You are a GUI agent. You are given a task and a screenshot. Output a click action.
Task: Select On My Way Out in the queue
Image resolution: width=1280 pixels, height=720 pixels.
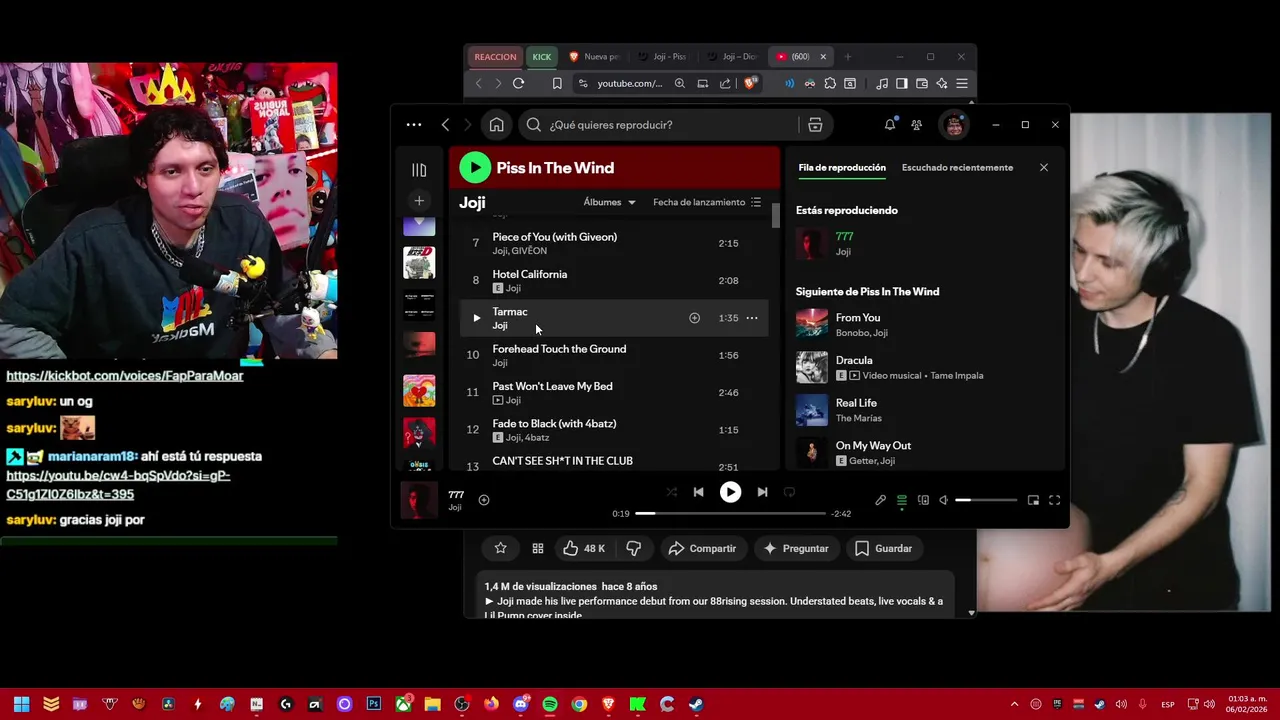925,452
